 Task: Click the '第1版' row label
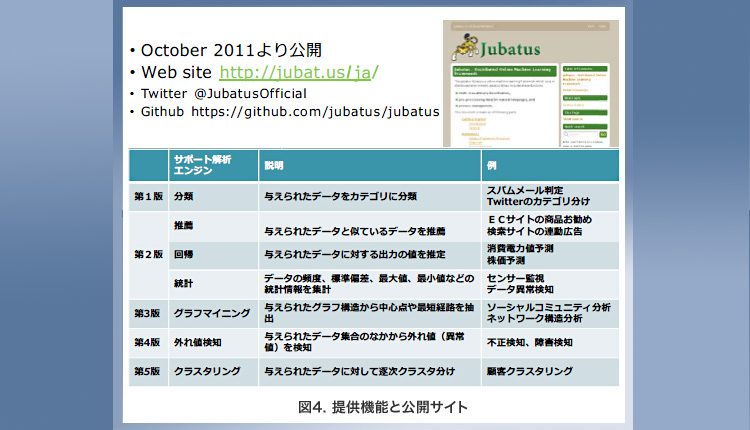pos(148,197)
